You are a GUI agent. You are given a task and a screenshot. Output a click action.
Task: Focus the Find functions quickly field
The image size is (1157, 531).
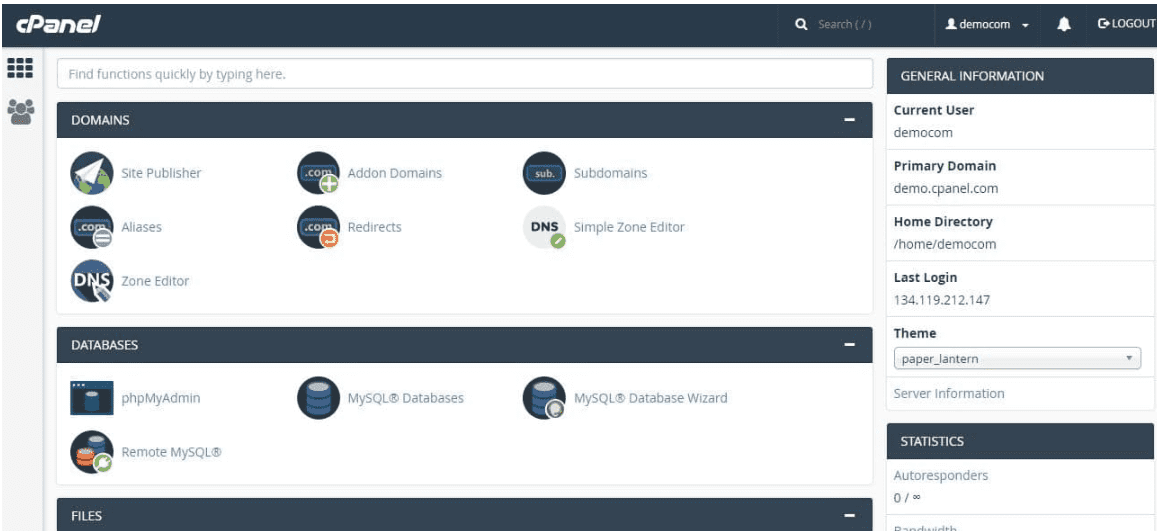(x=465, y=74)
